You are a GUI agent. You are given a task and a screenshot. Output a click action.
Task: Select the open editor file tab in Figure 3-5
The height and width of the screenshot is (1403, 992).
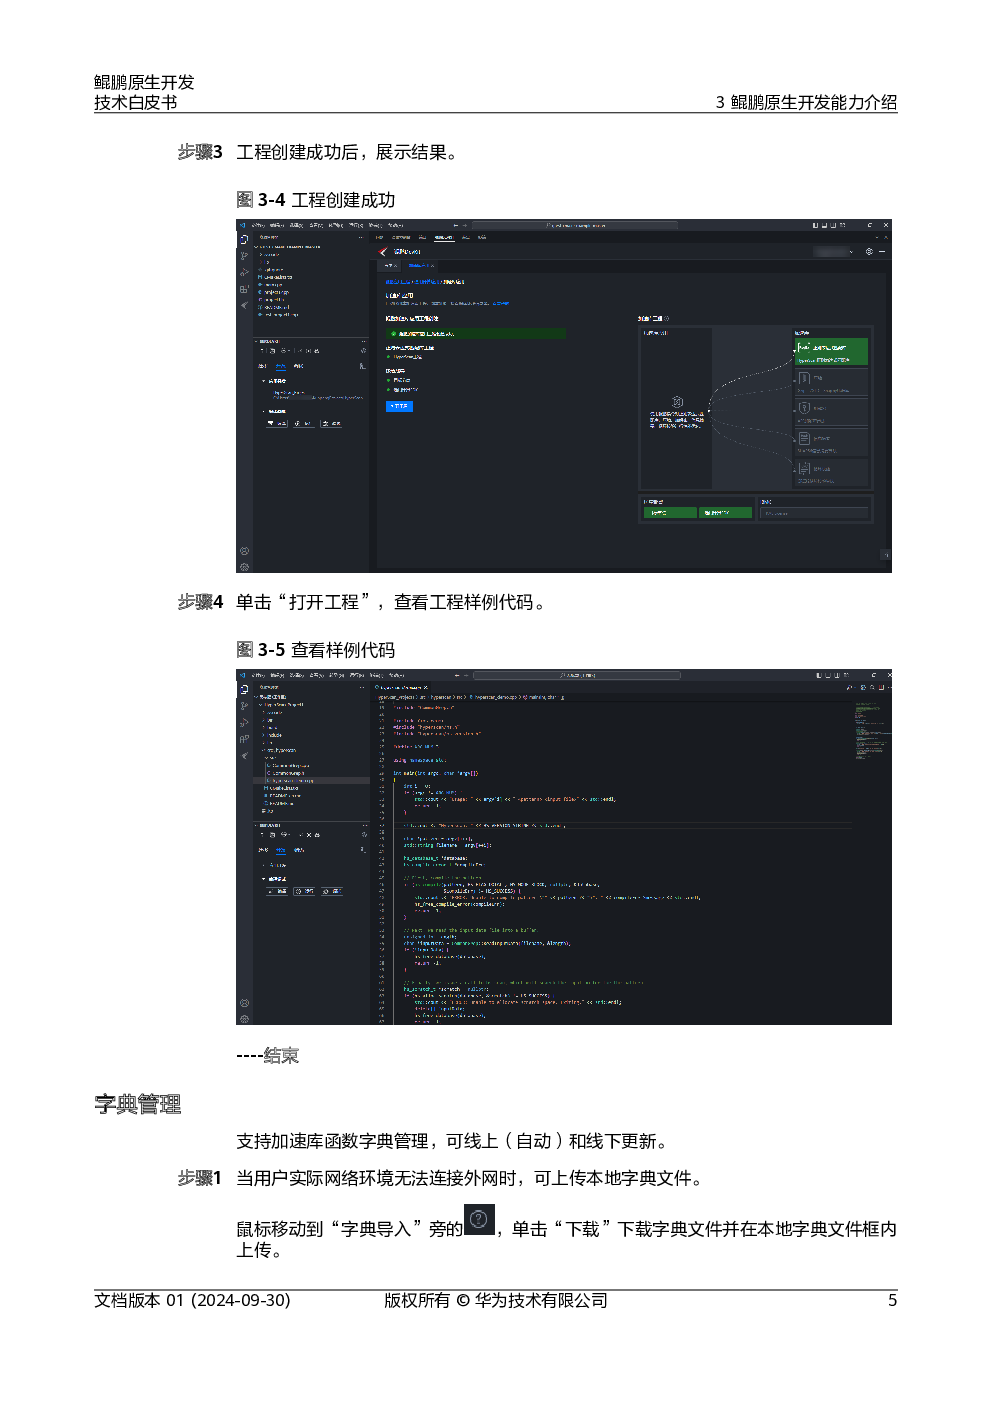[401, 688]
